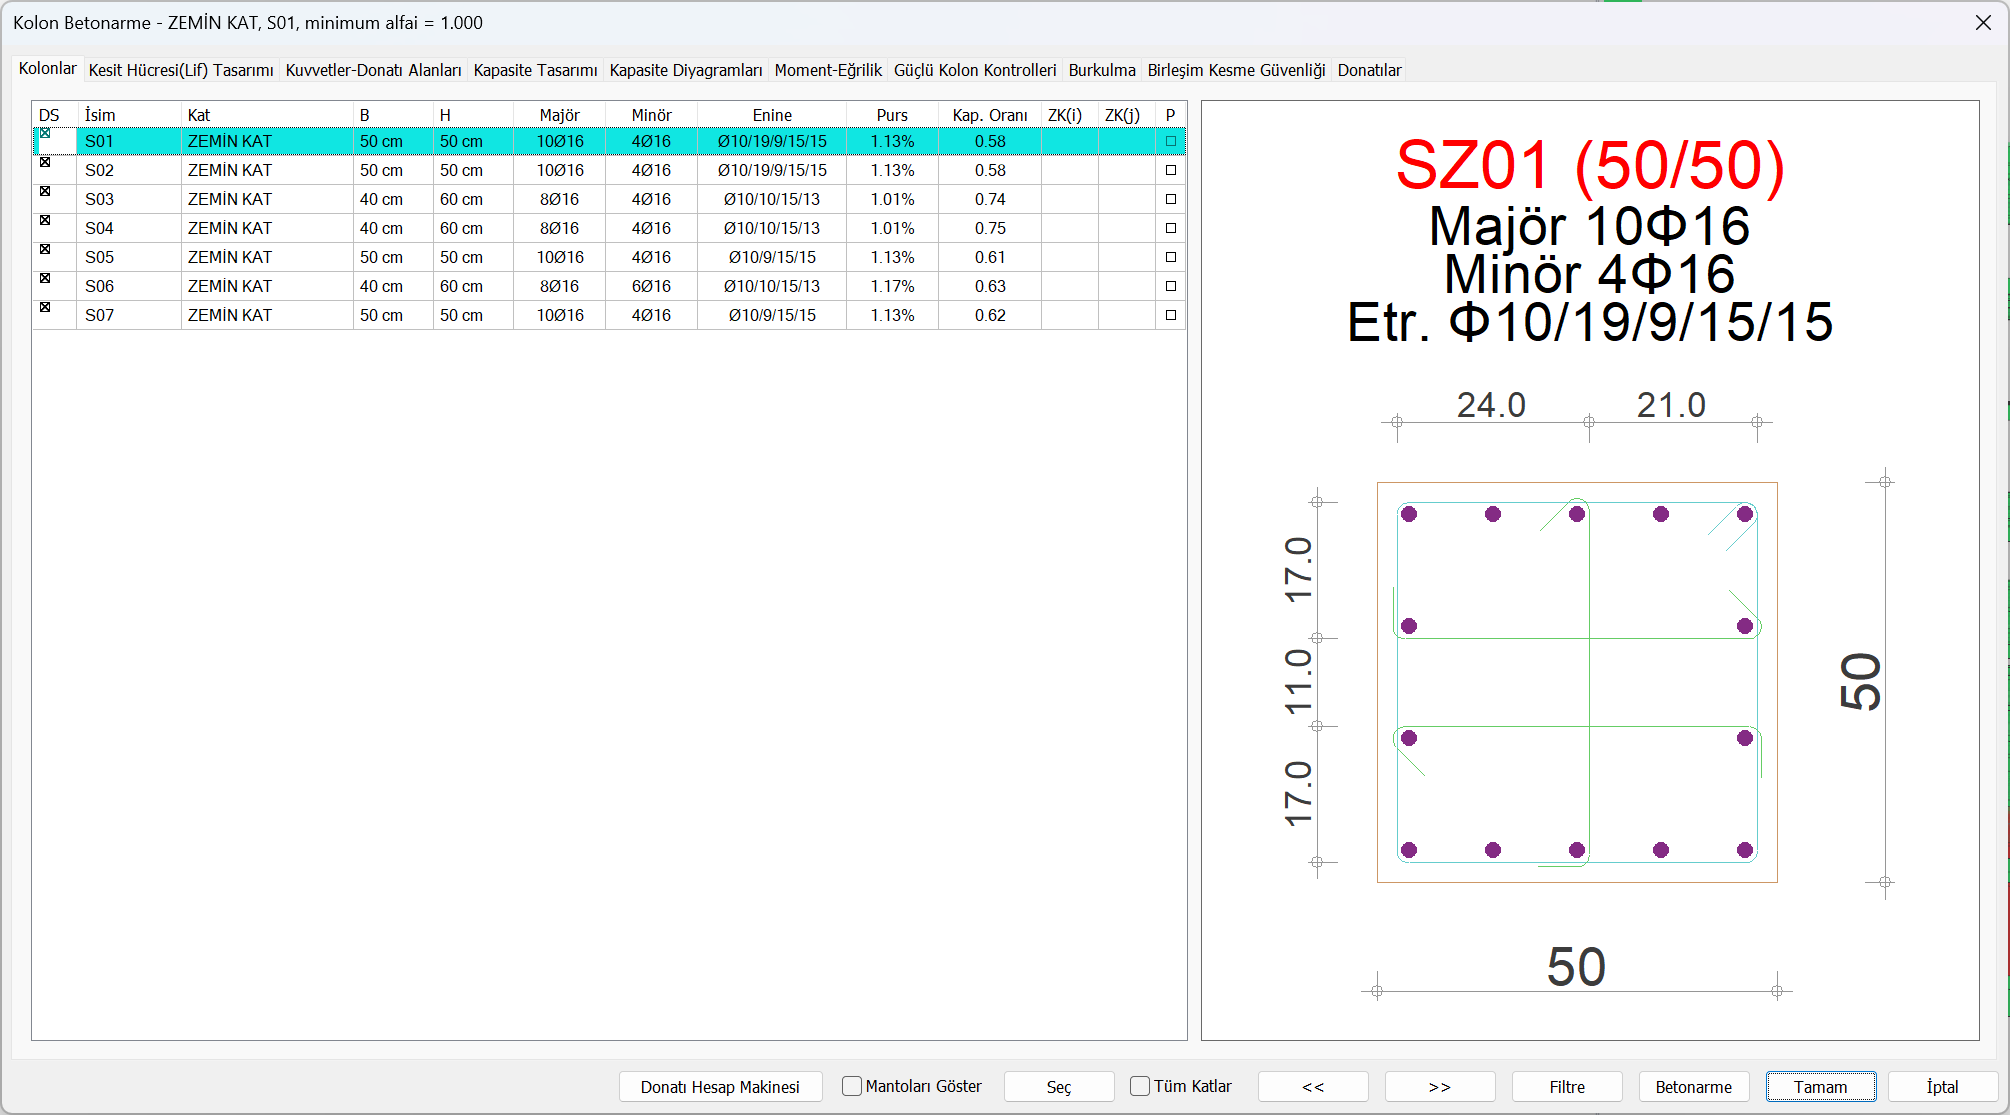2010x1115 pixels.
Task: Toggle P checkbox for row S02
Action: click(x=1171, y=170)
